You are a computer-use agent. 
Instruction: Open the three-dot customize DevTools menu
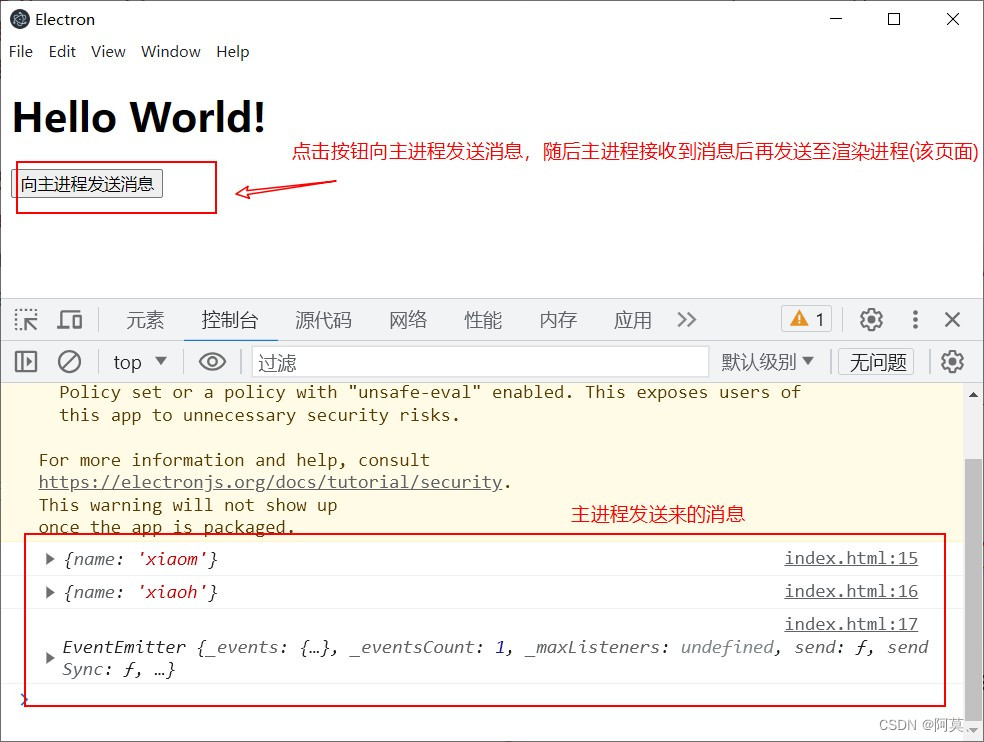(915, 319)
